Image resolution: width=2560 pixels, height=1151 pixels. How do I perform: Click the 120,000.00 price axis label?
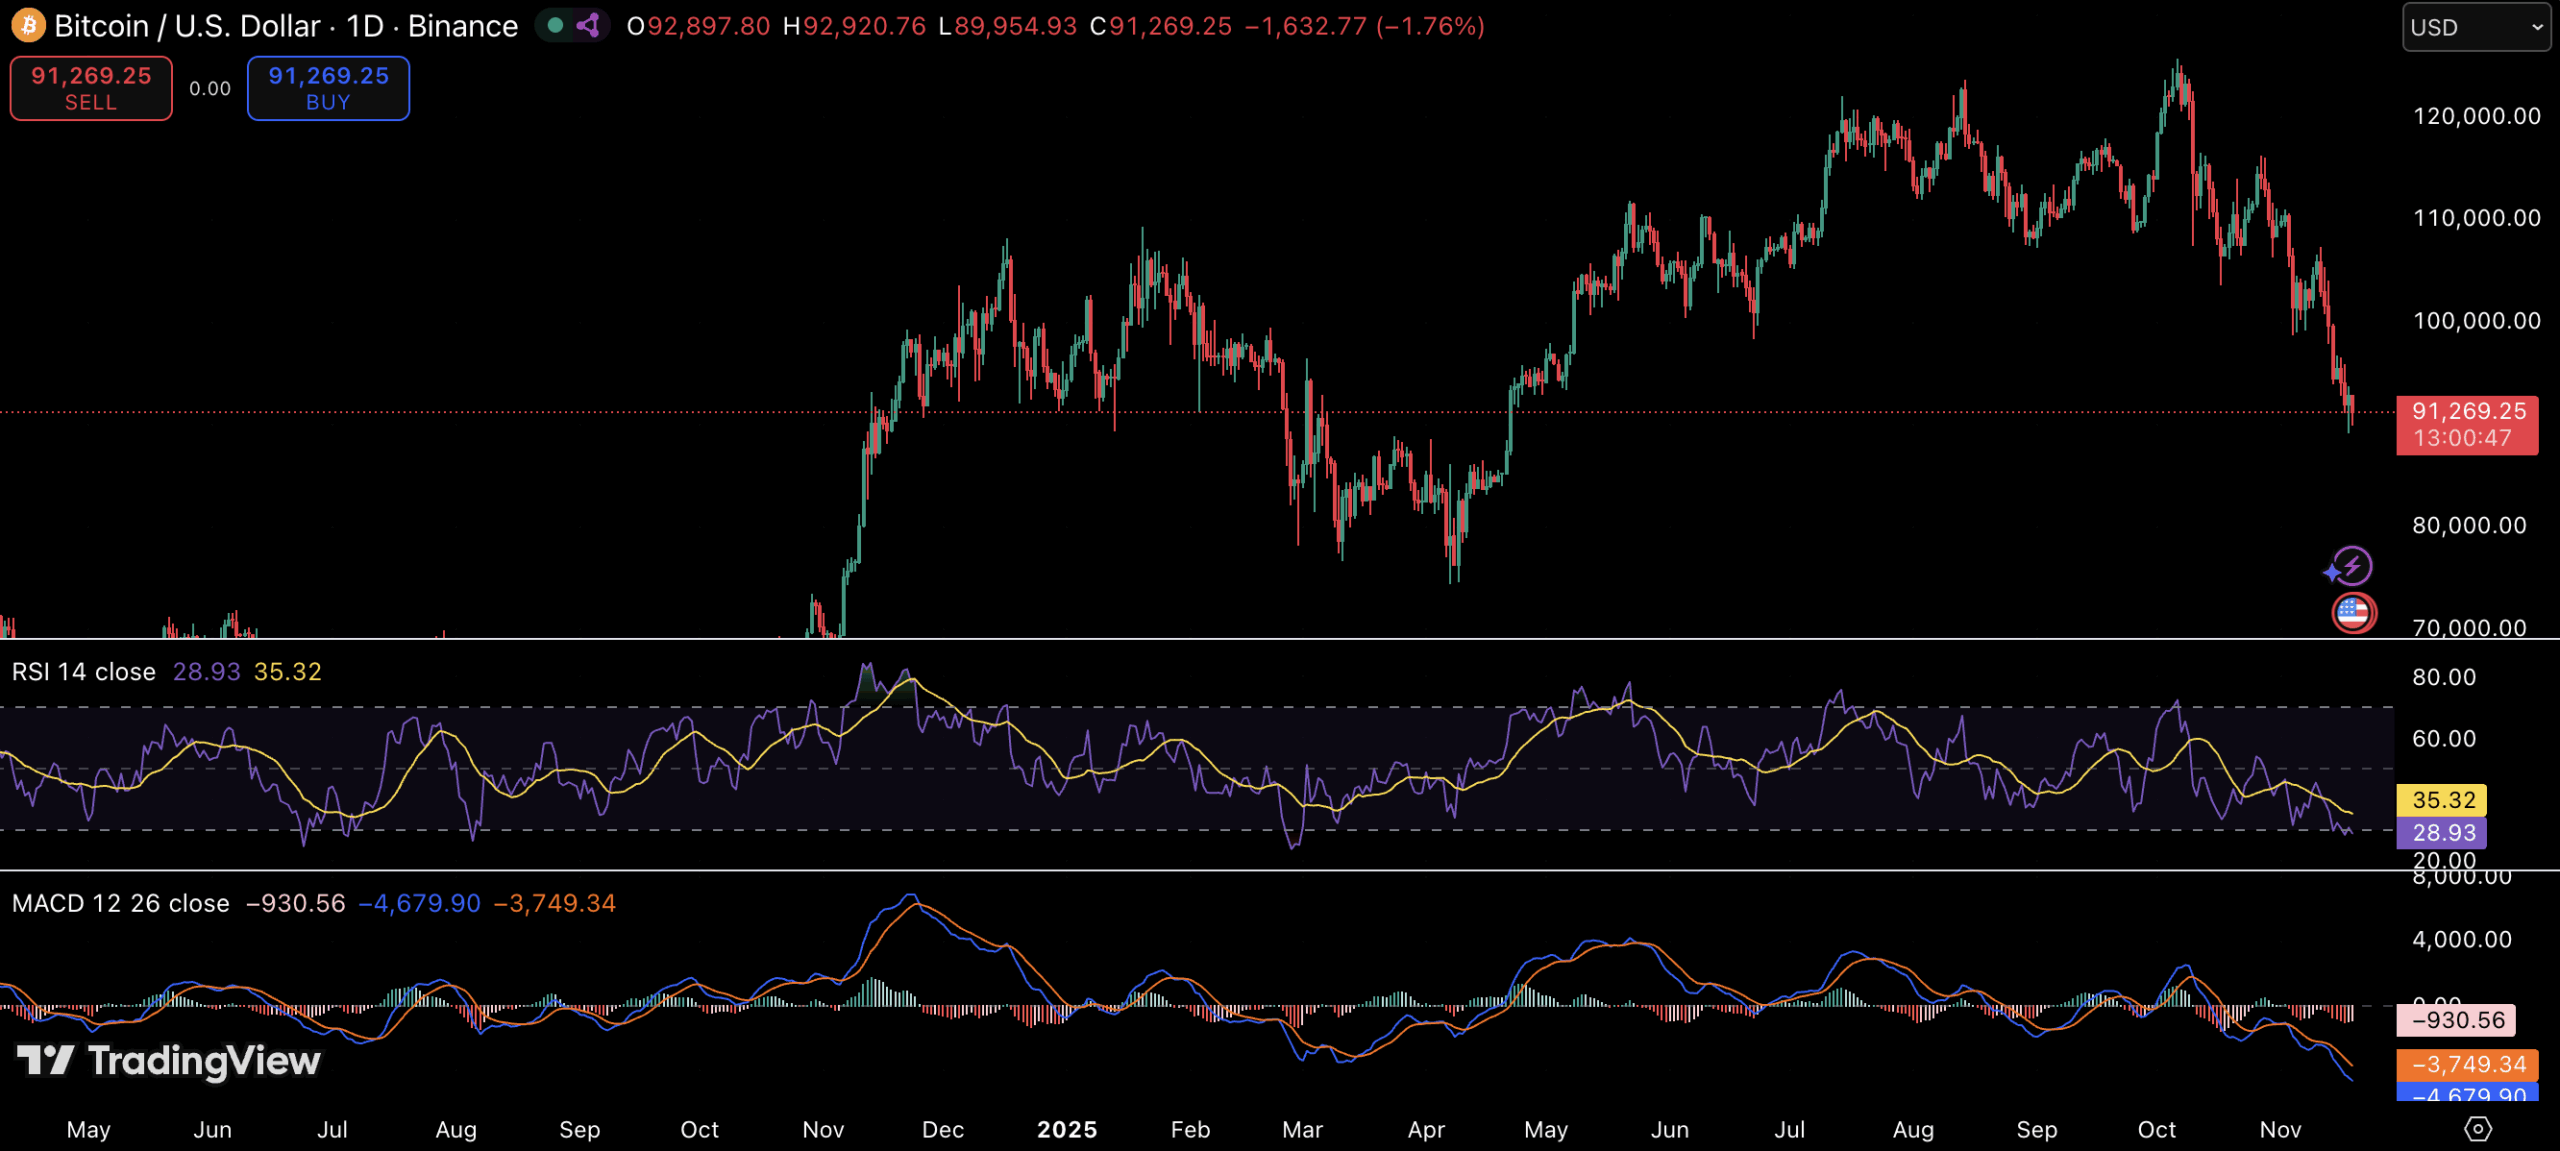(2477, 116)
